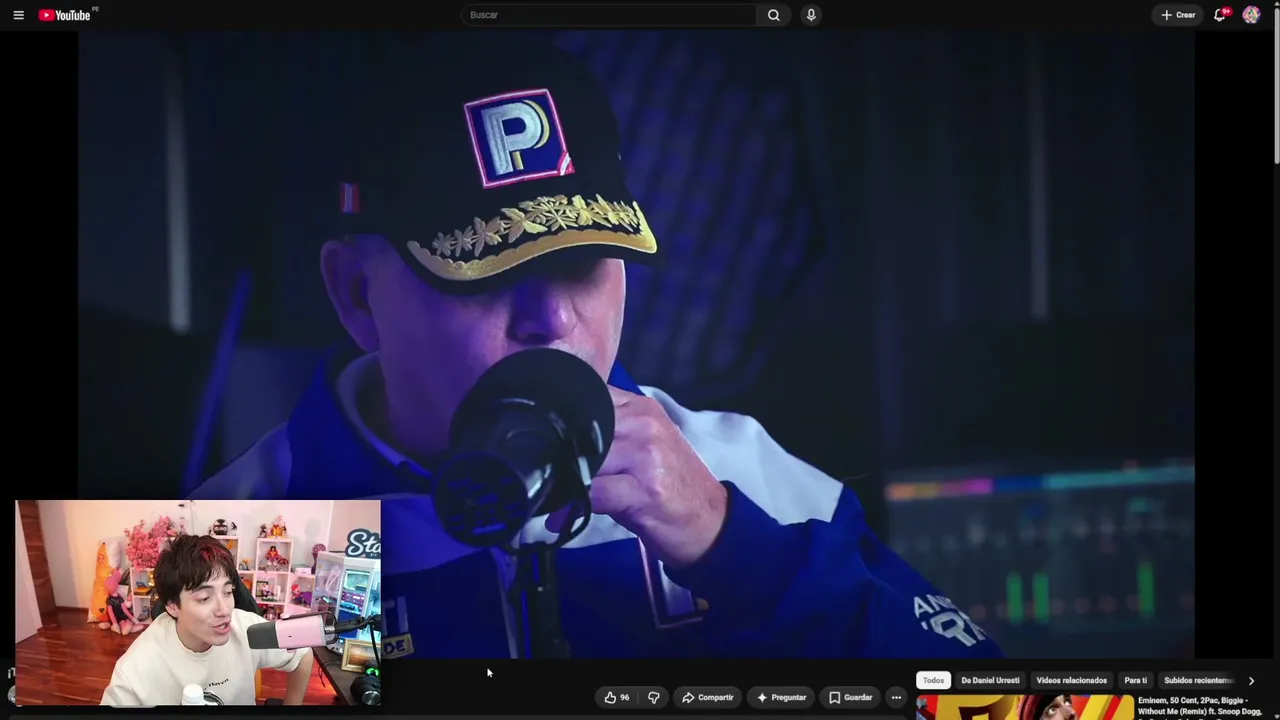This screenshot has height=720, width=1280.
Task: Select the Videos relacionados chip
Action: [1071, 681]
